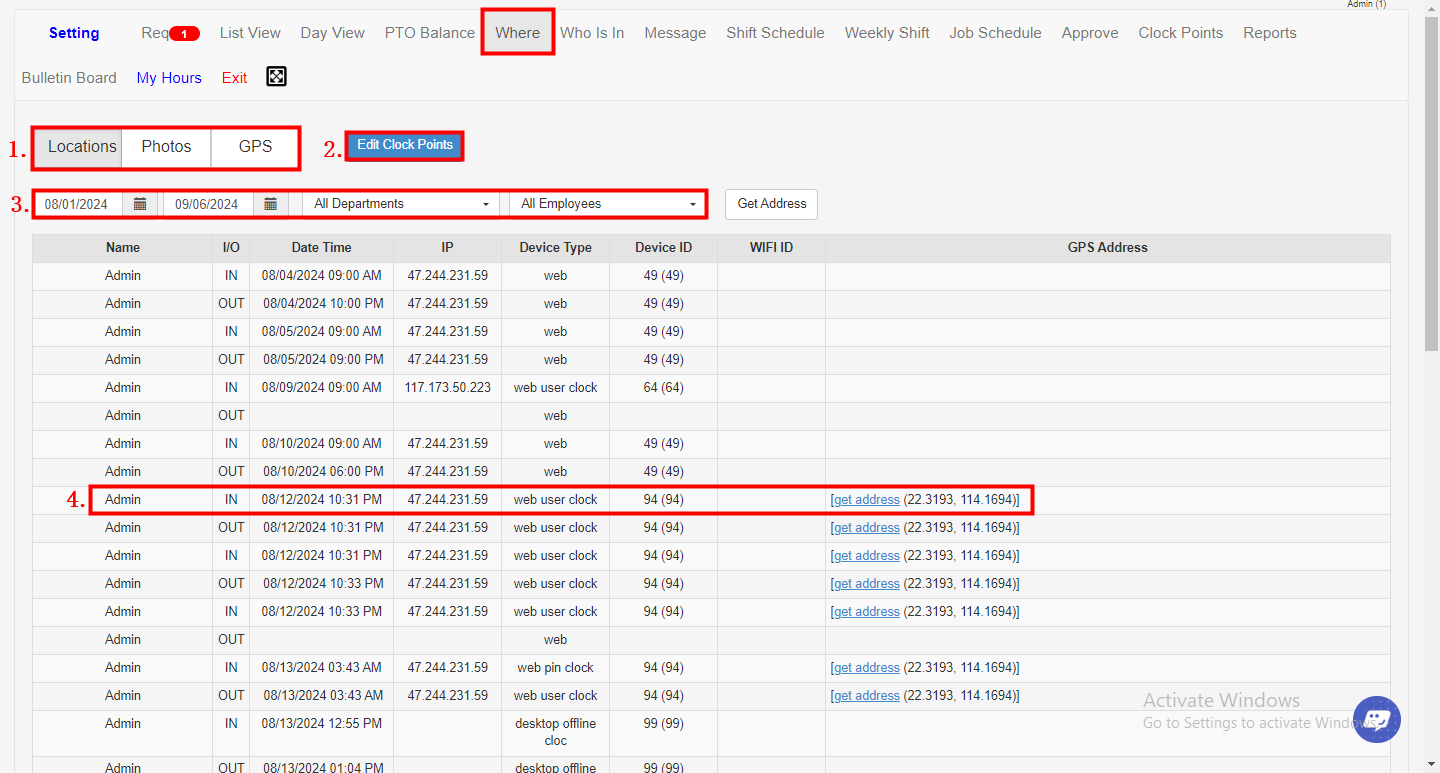Open the chat support bubble
Image resolution: width=1440 pixels, height=773 pixels.
pos(1377,719)
